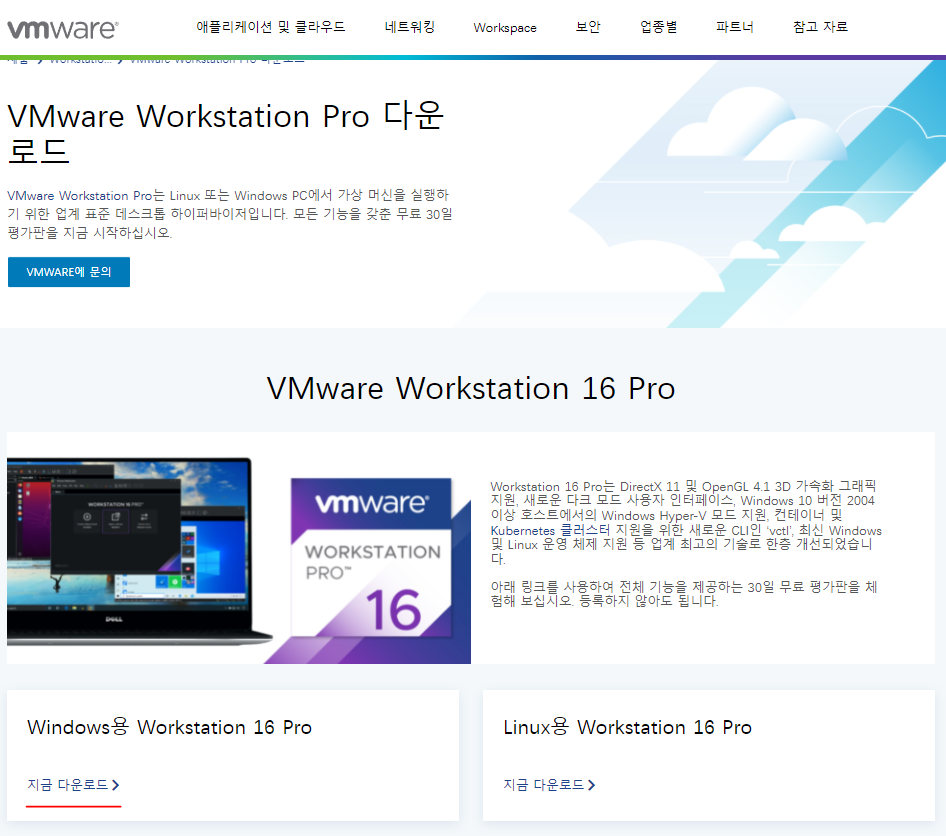
Task: Click the VMWARE에 문의 button
Action: [69, 272]
